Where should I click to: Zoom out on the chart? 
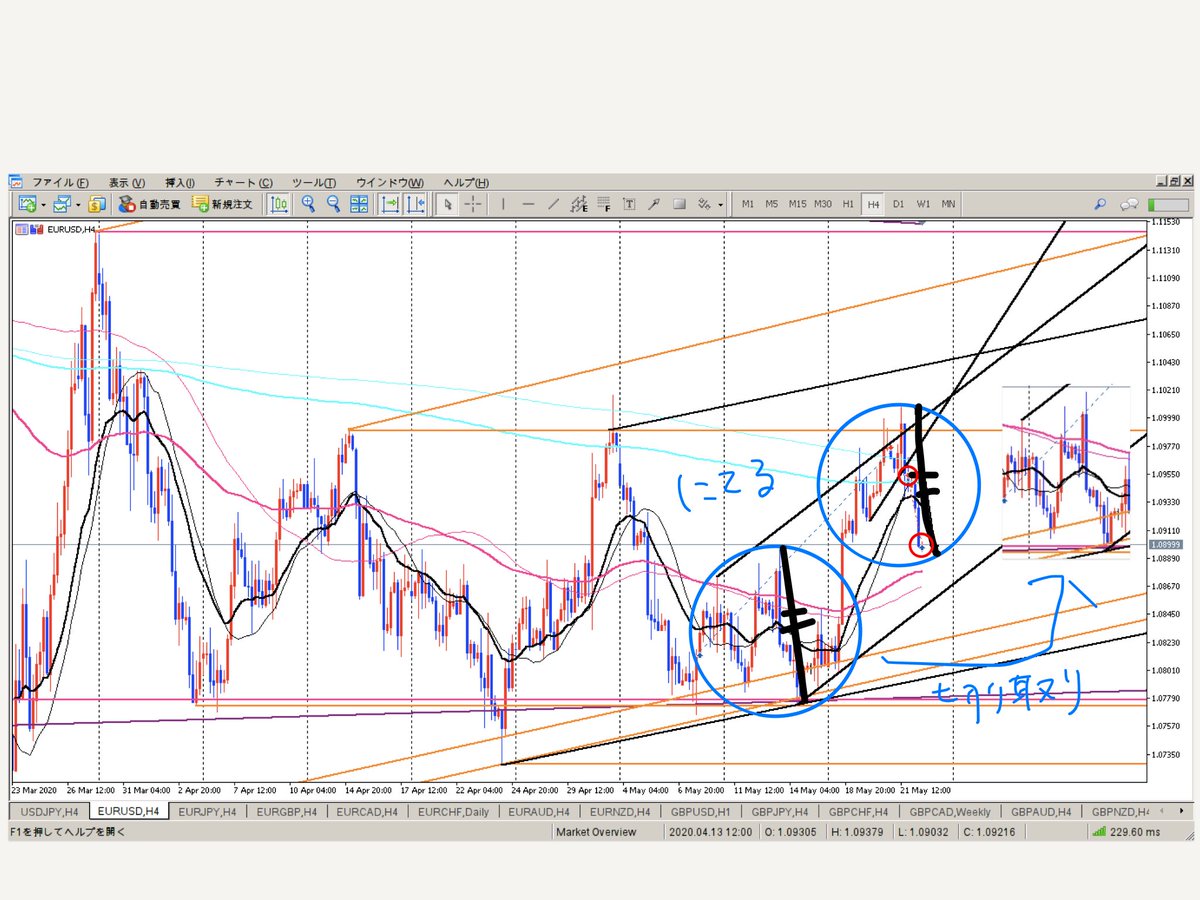click(334, 204)
